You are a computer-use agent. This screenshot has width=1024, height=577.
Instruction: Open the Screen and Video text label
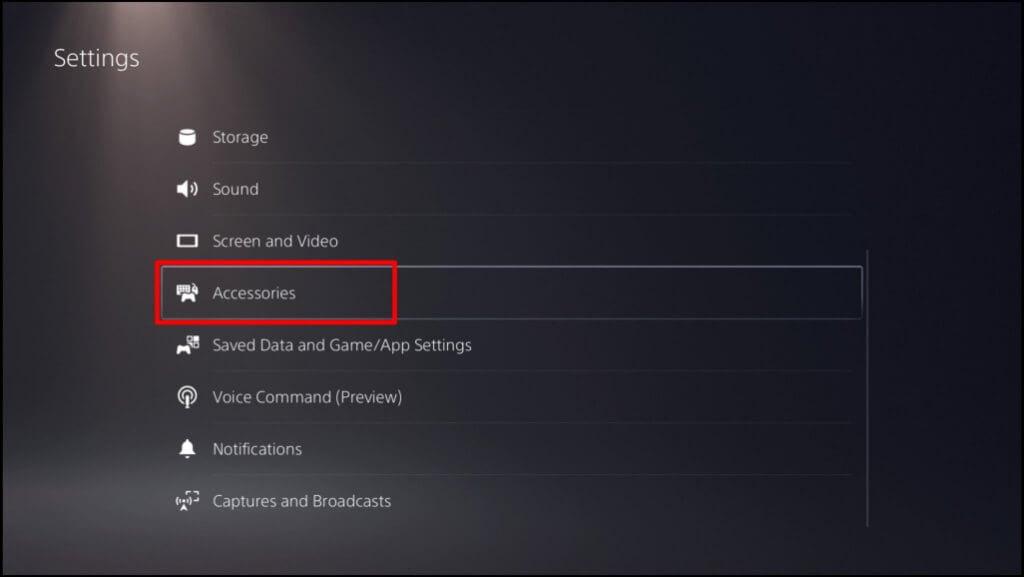click(275, 241)
